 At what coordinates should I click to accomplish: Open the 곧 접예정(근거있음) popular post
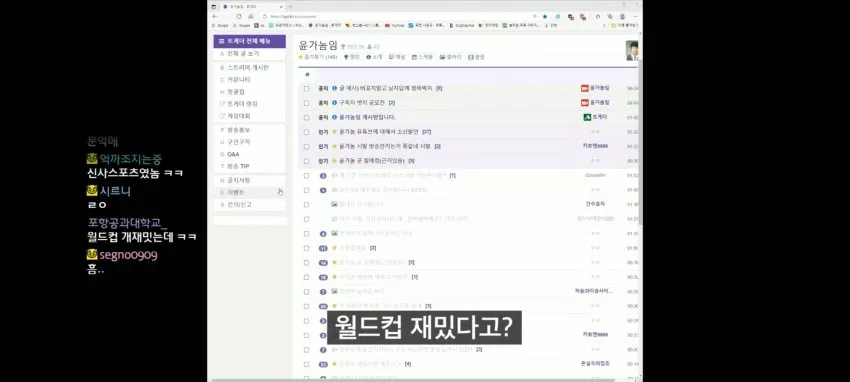coord(372,161)
